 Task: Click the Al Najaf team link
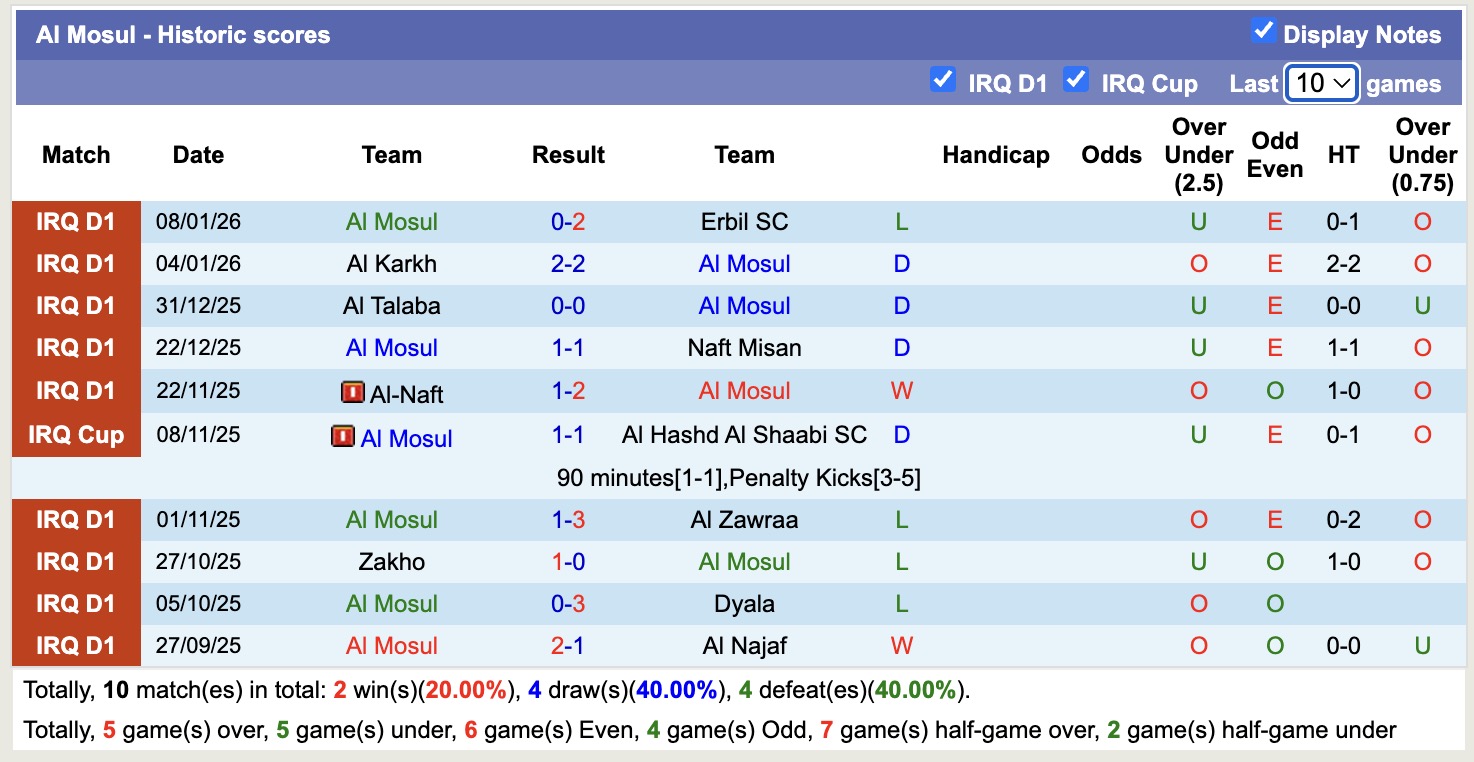tap(744, 645)
